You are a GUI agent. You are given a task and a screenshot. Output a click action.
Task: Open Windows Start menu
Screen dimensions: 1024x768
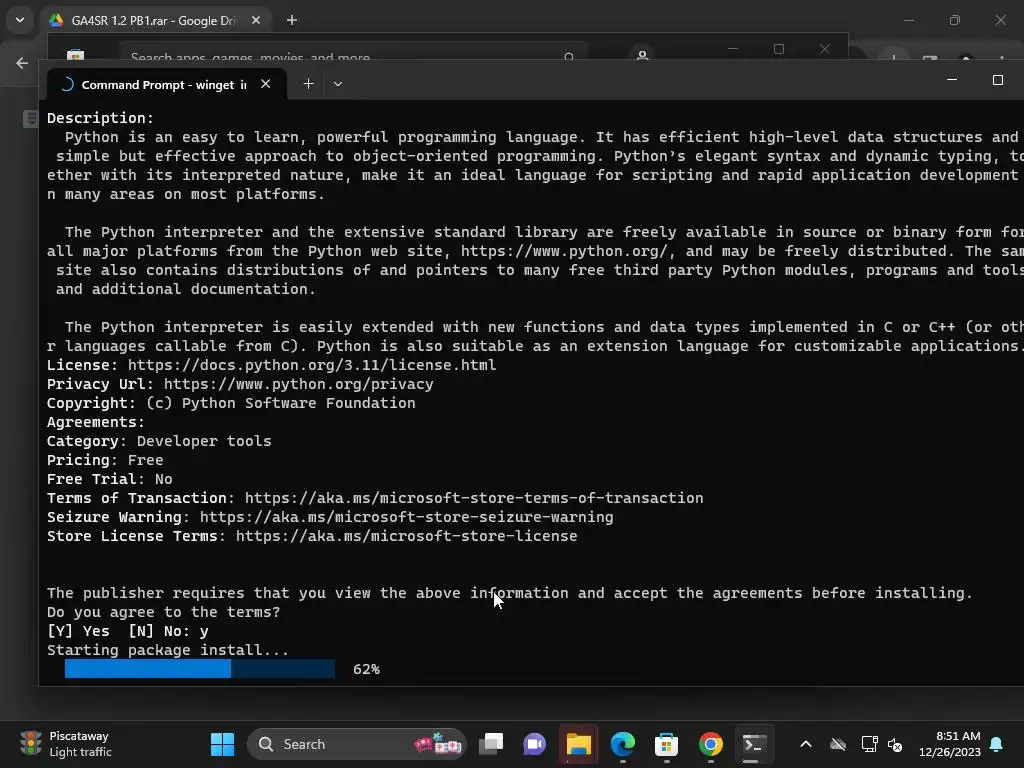coord(222,744)
